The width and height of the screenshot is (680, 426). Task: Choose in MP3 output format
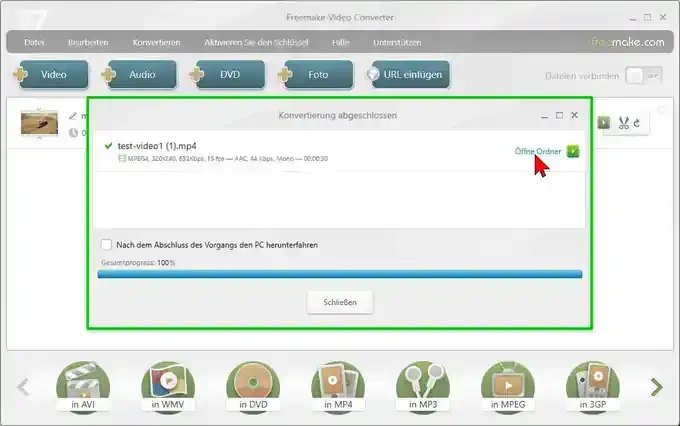423,387
